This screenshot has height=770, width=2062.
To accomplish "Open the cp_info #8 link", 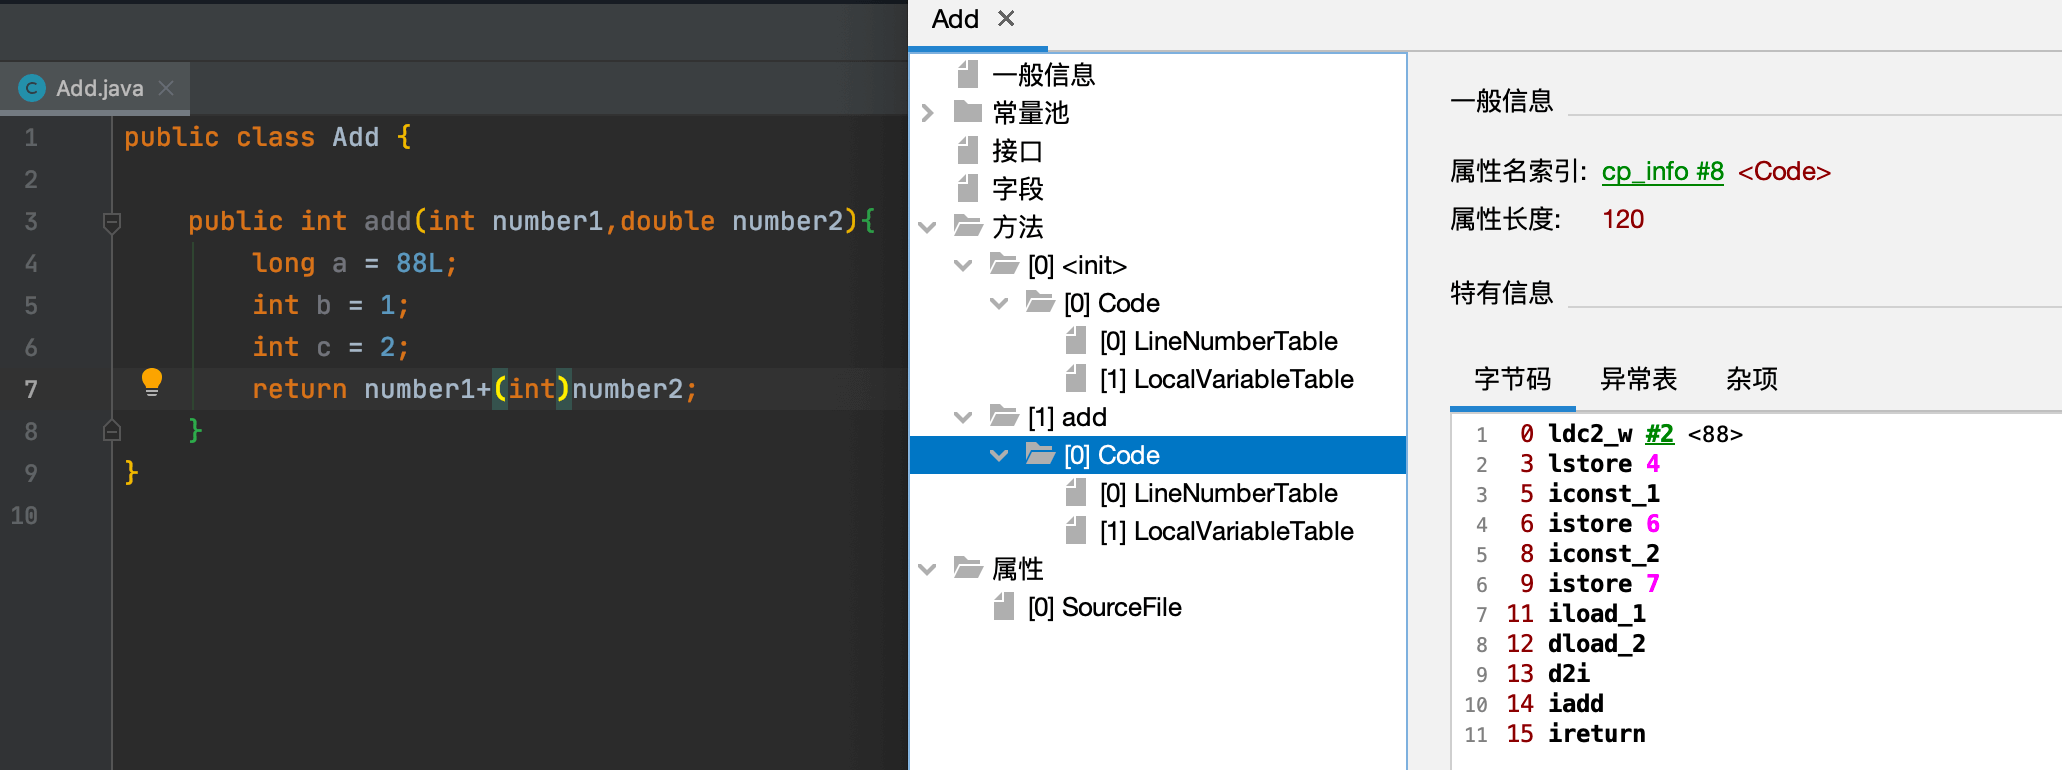I will (x=1662, y=172).
